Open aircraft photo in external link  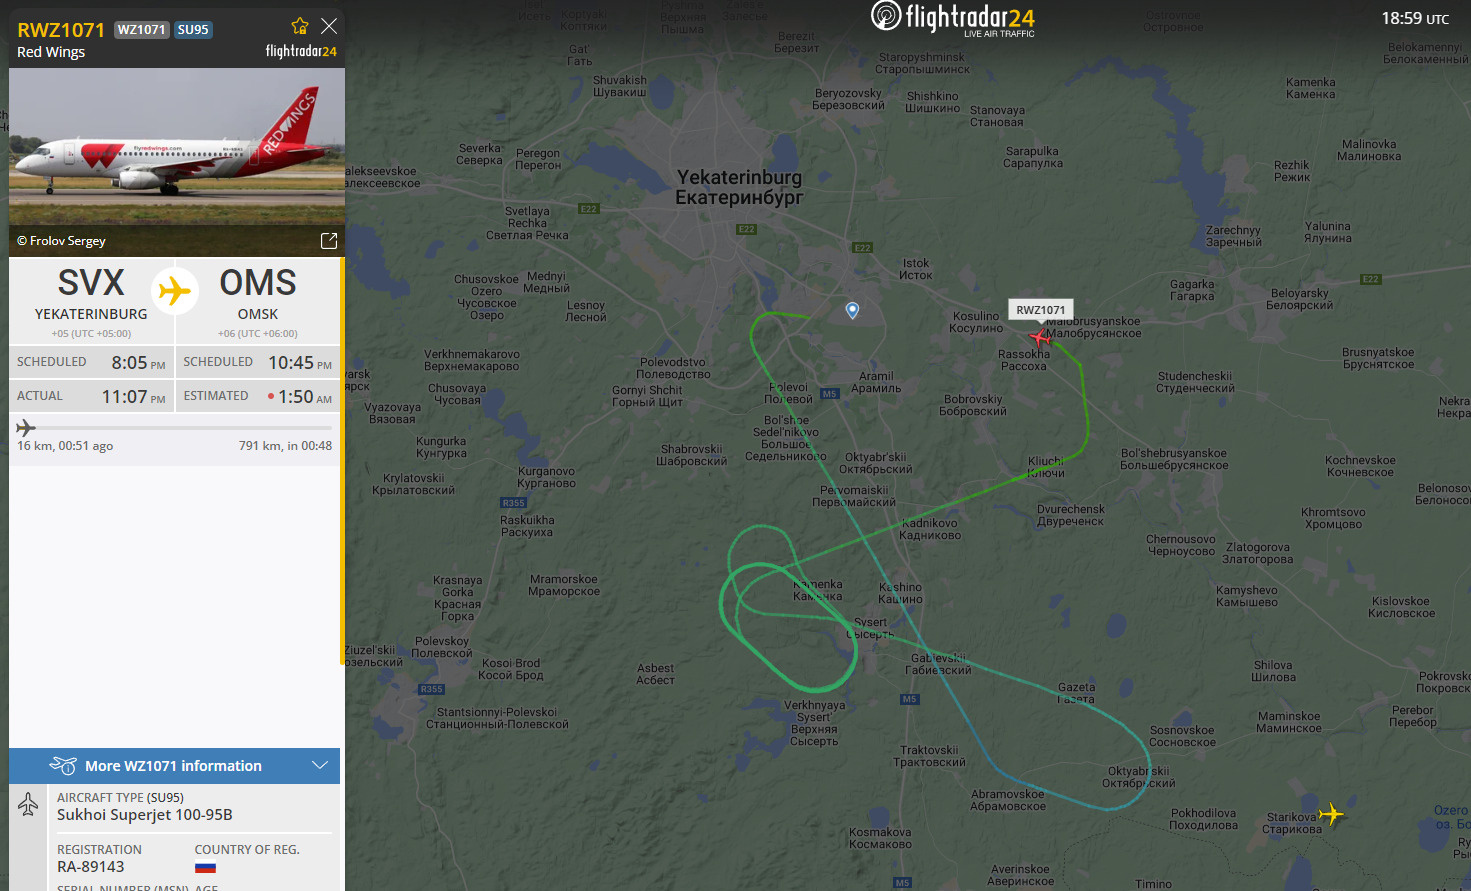point(328,241)
